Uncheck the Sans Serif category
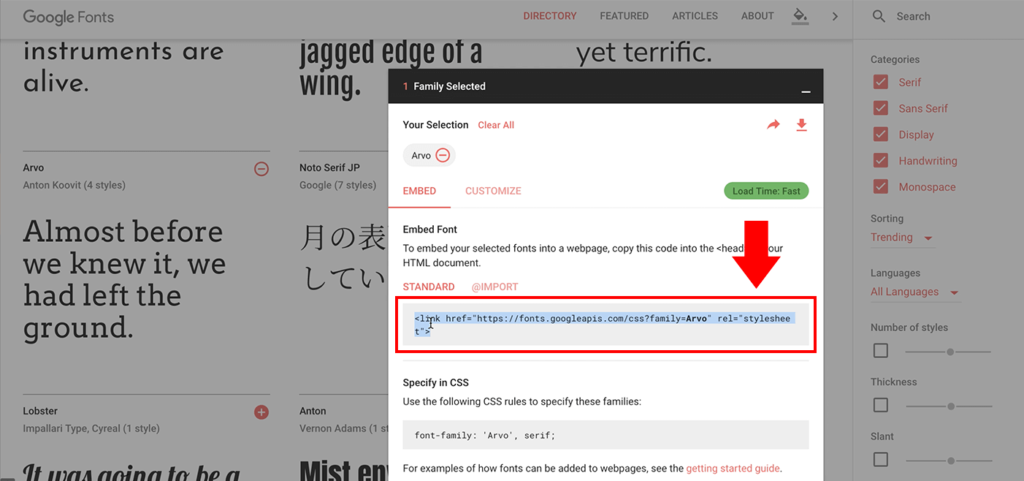Viewport: 1024px width, 481px height. [881, 109]
